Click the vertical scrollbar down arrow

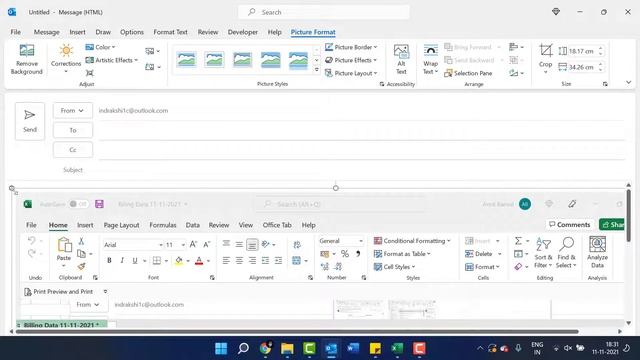[x=629, y=323]
